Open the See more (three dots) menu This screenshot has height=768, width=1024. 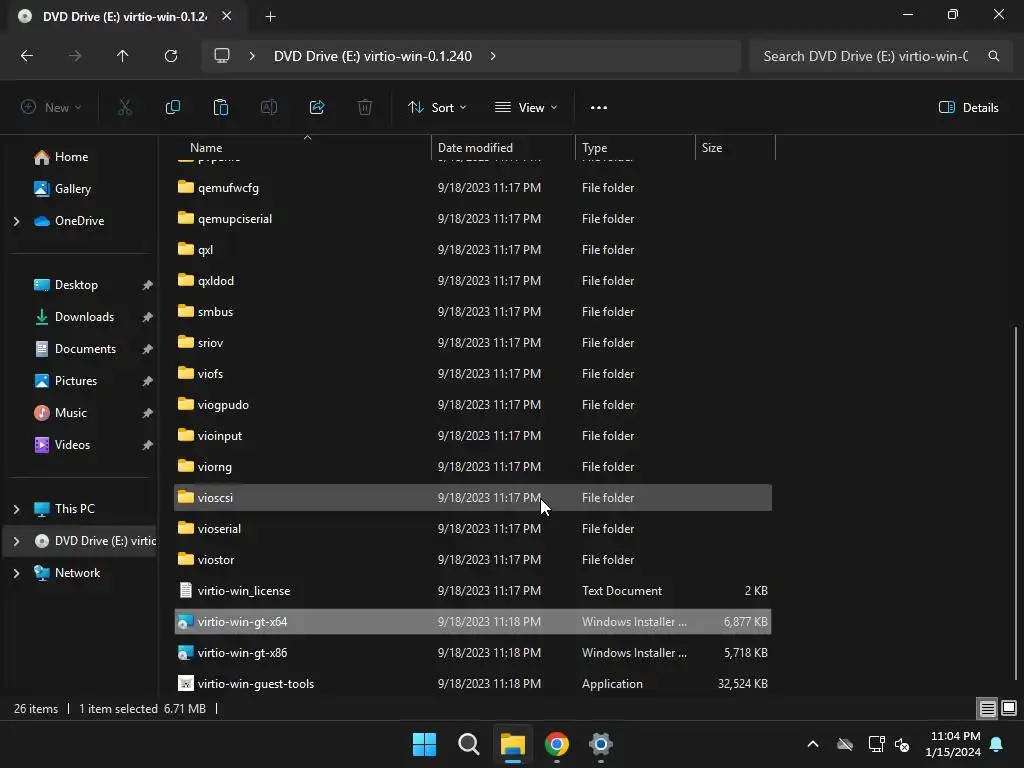(x=599, y=108)
